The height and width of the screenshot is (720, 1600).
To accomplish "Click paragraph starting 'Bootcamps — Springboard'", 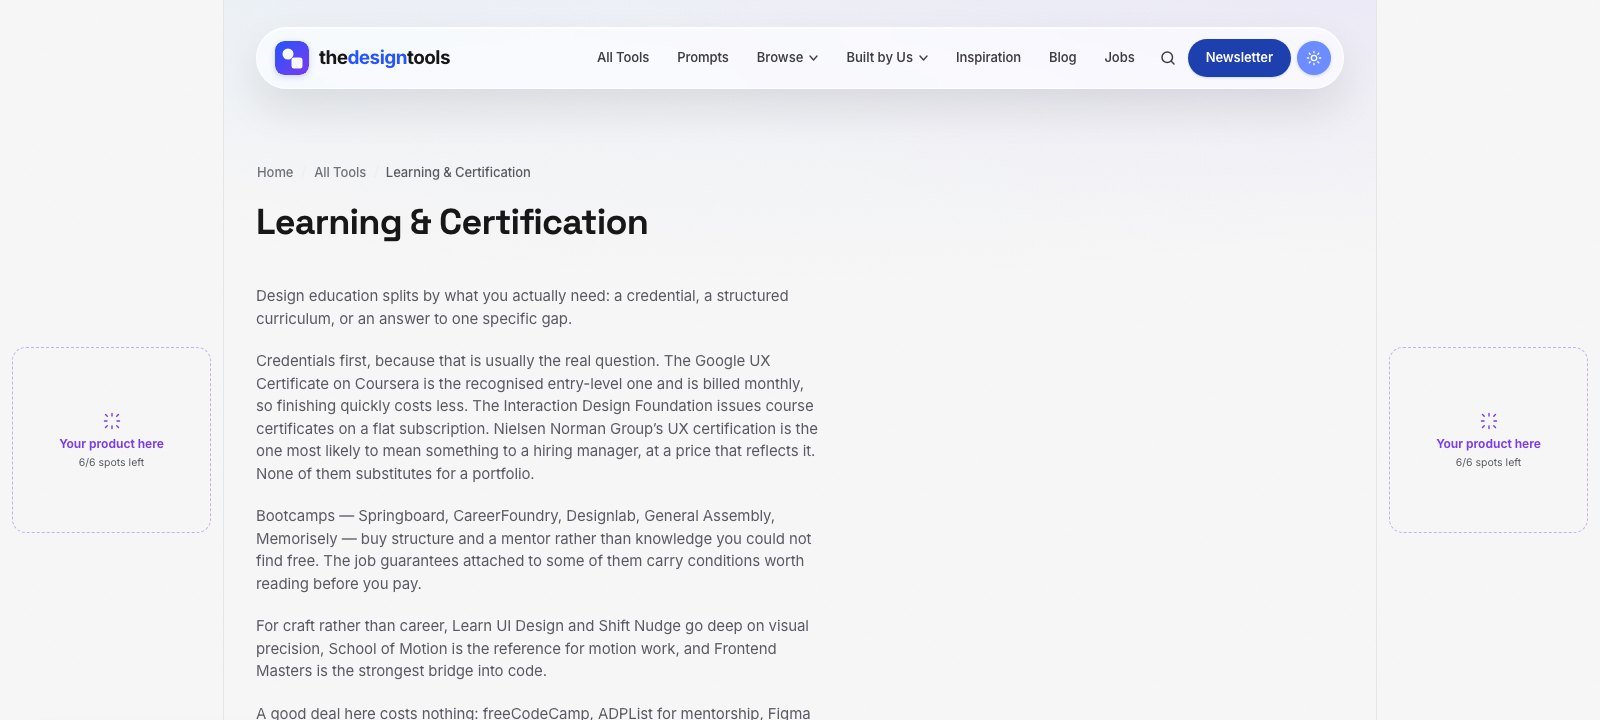I will [537, 550].
